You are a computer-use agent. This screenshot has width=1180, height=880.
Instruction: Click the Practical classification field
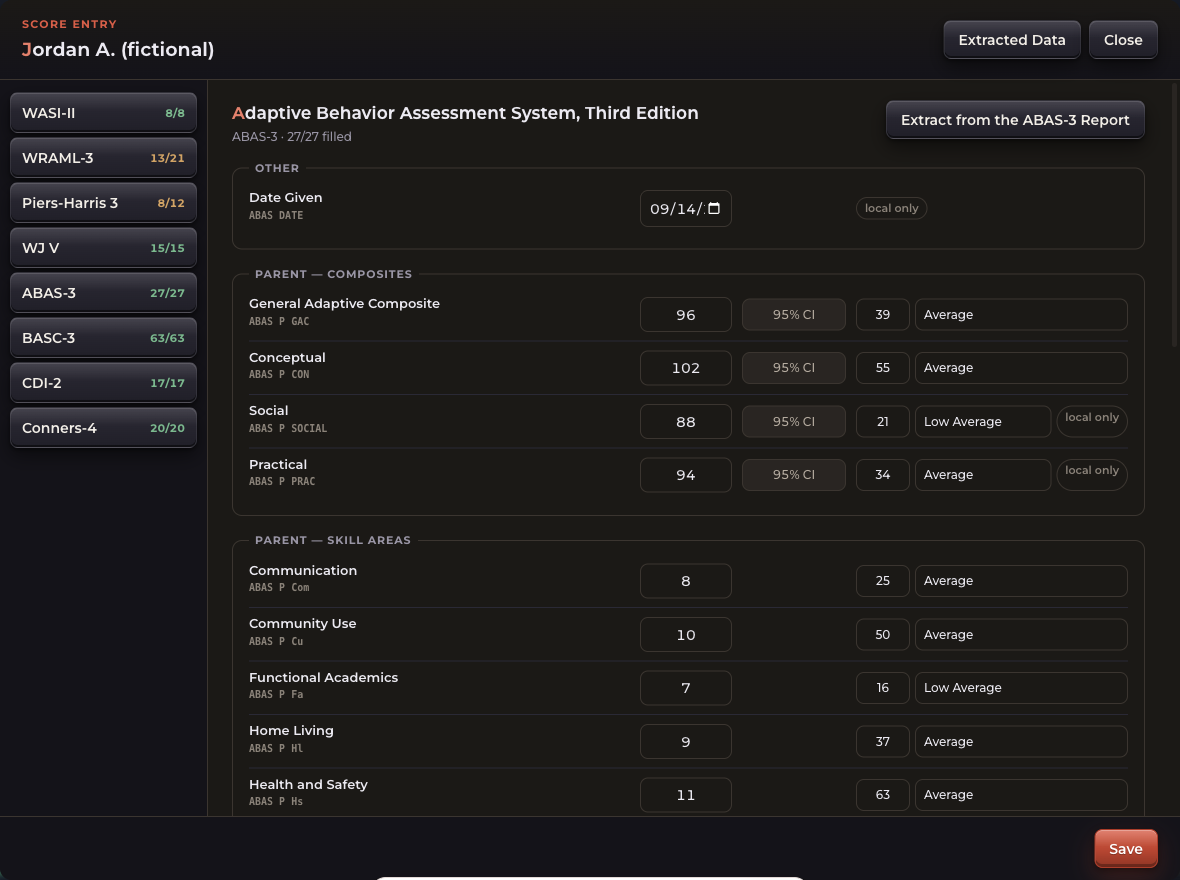pos(982,475)
